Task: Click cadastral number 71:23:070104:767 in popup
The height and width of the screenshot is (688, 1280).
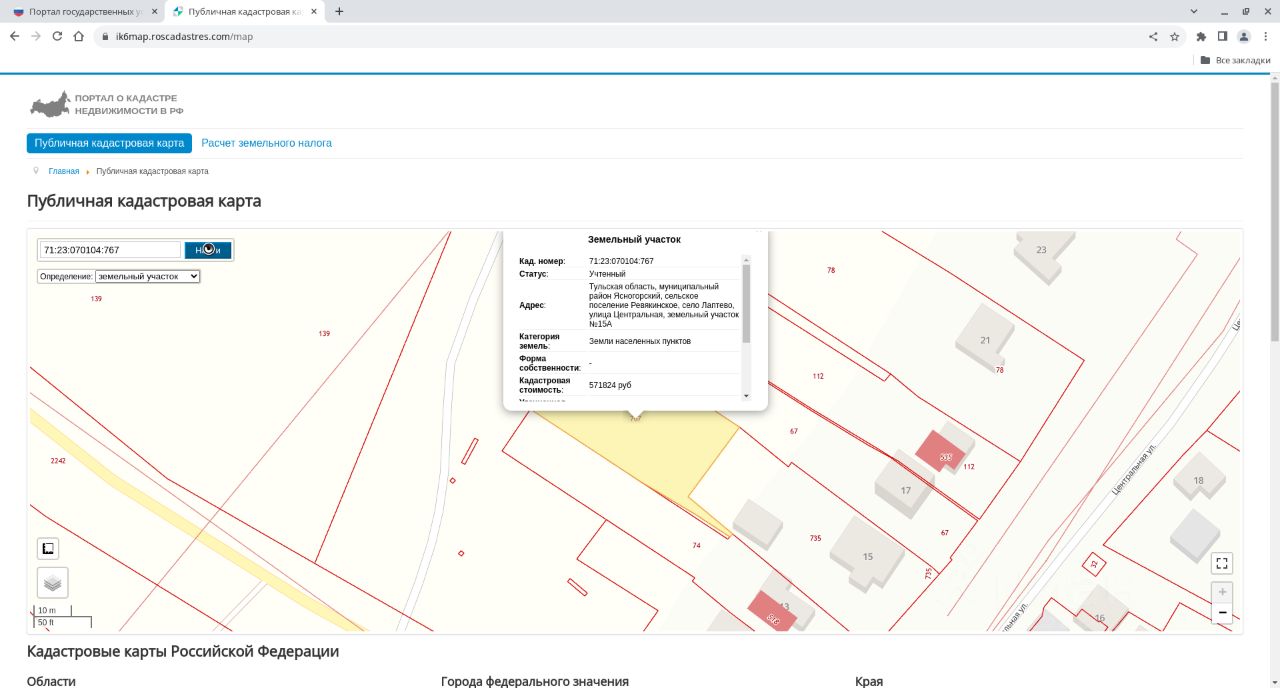Action: [x=621, y=261]
